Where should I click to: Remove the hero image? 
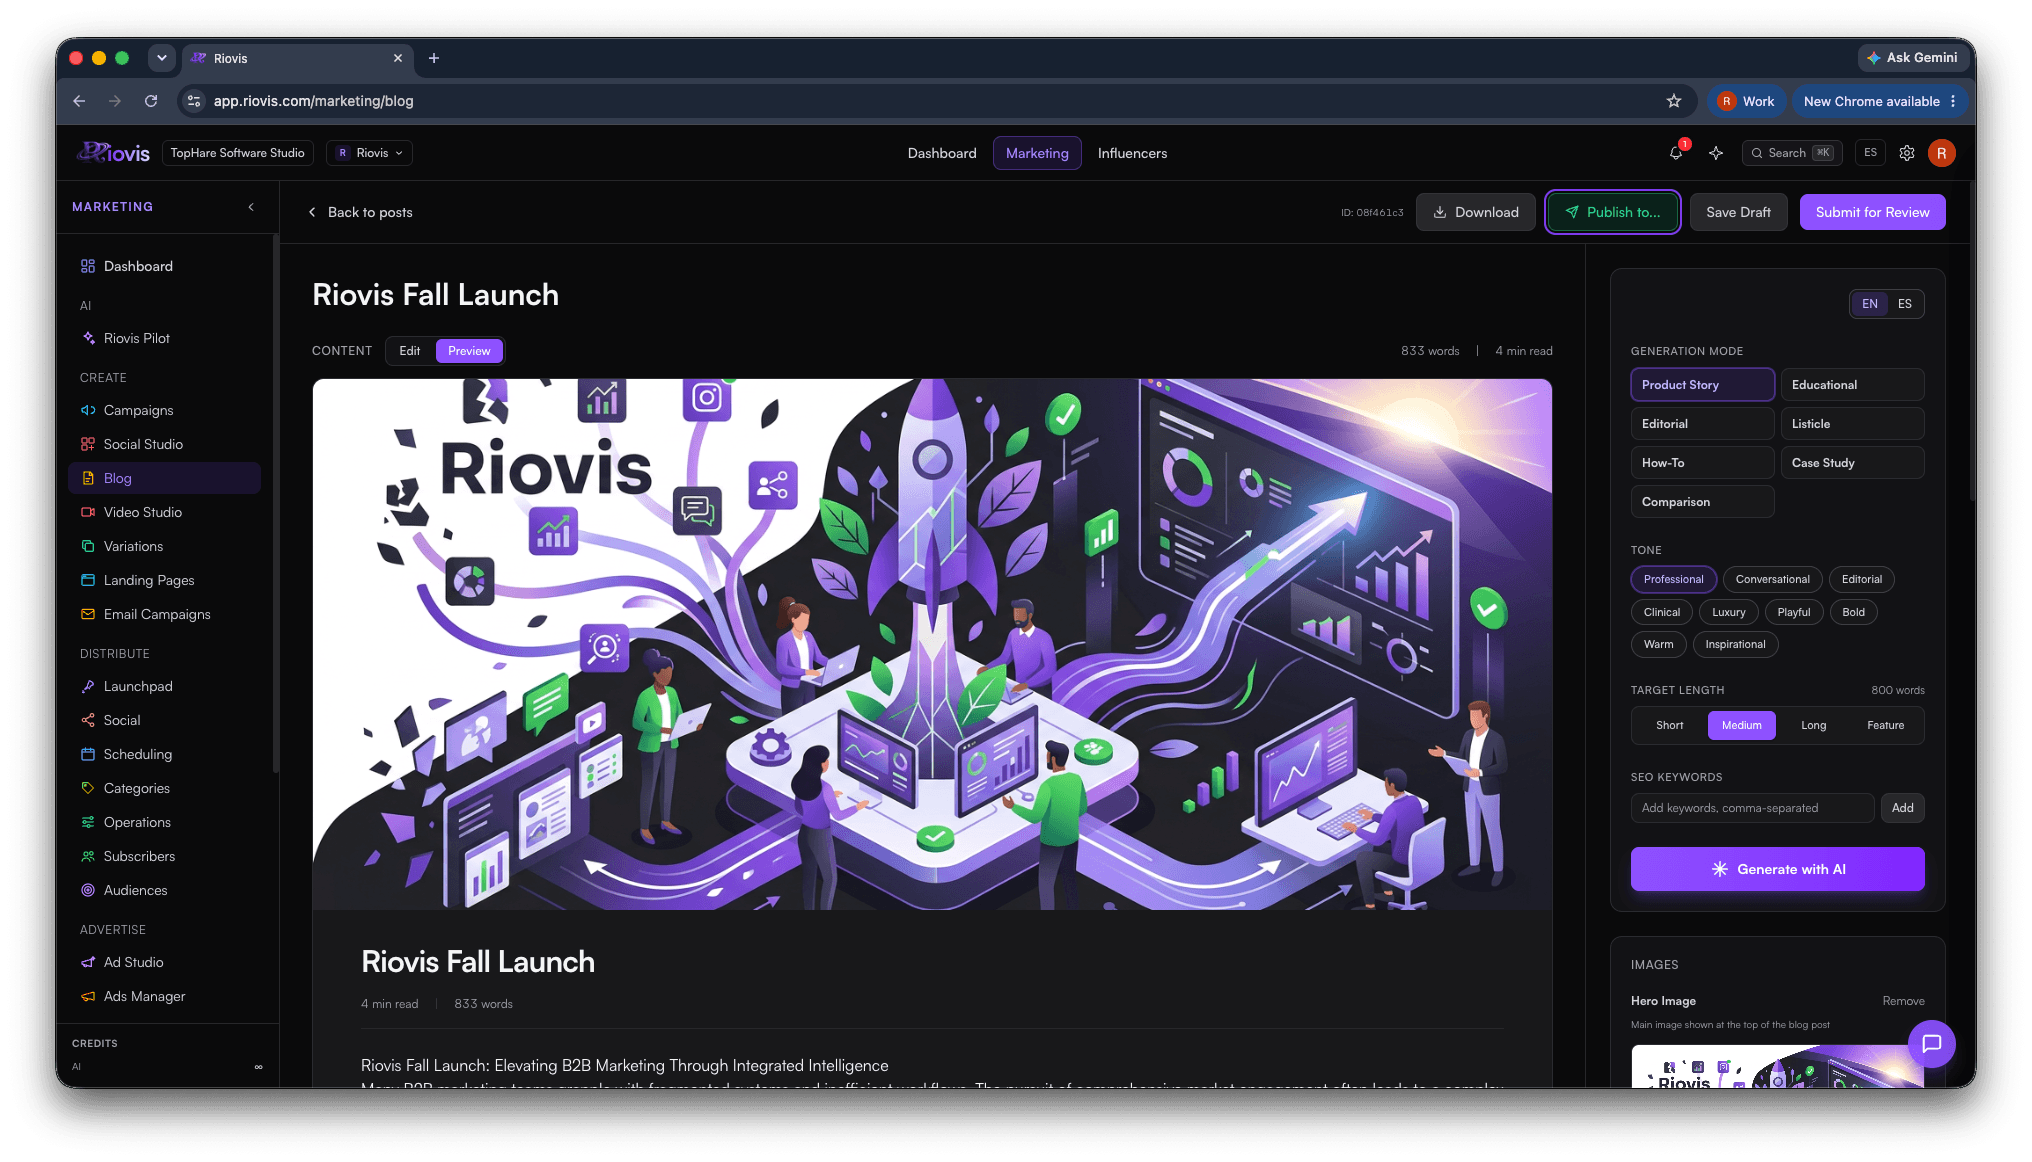tap(1903, 1001)
